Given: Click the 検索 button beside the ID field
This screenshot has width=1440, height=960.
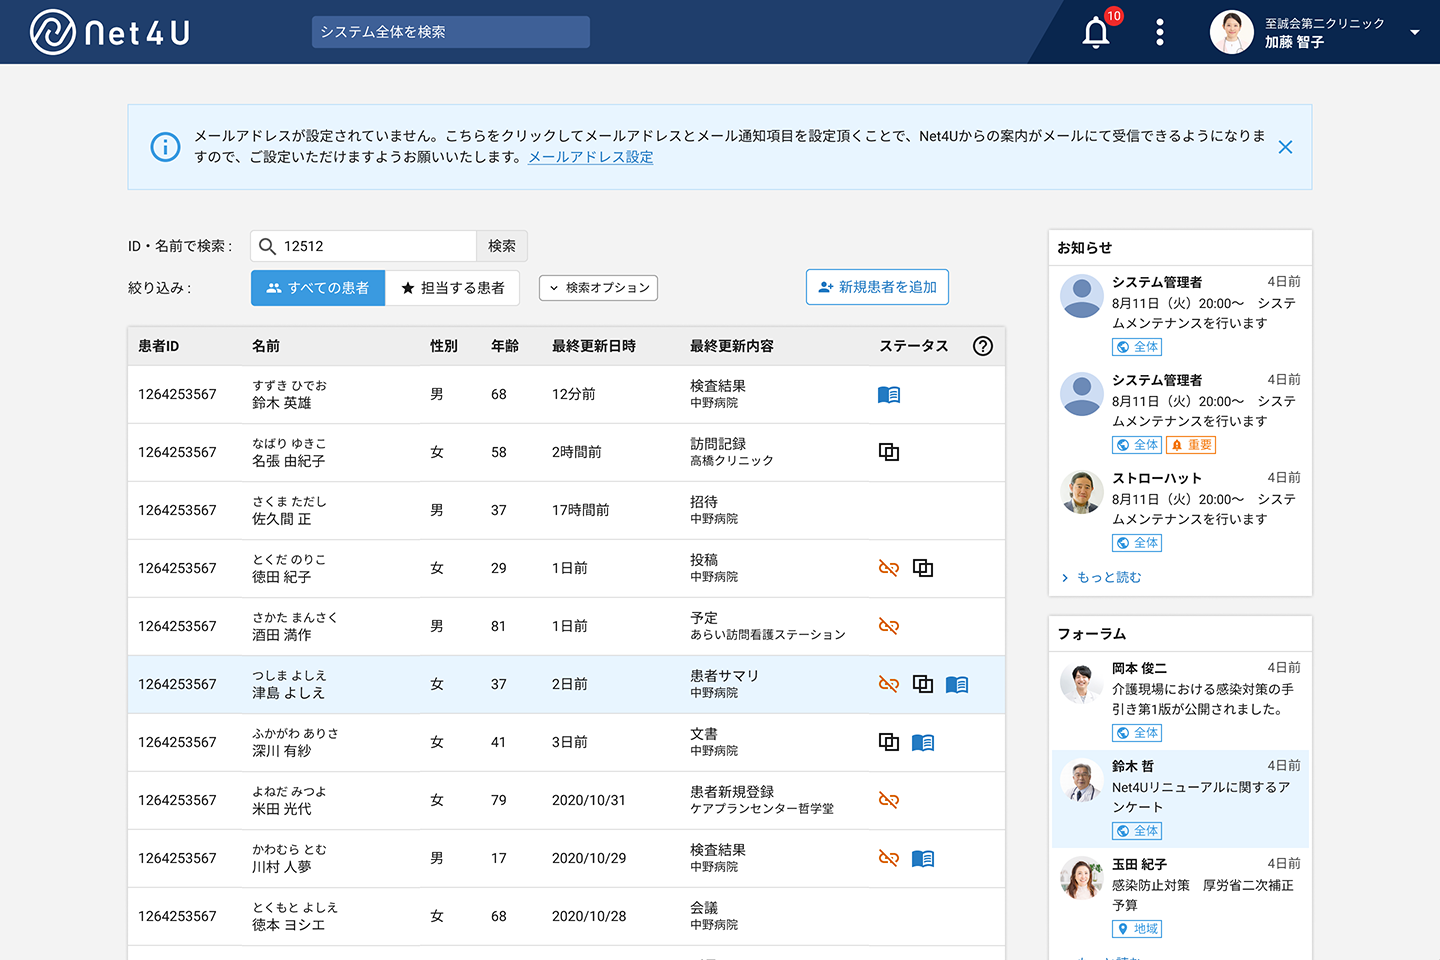Looking at the screenshot, I should pyautogui.click(x=501, y=246).
